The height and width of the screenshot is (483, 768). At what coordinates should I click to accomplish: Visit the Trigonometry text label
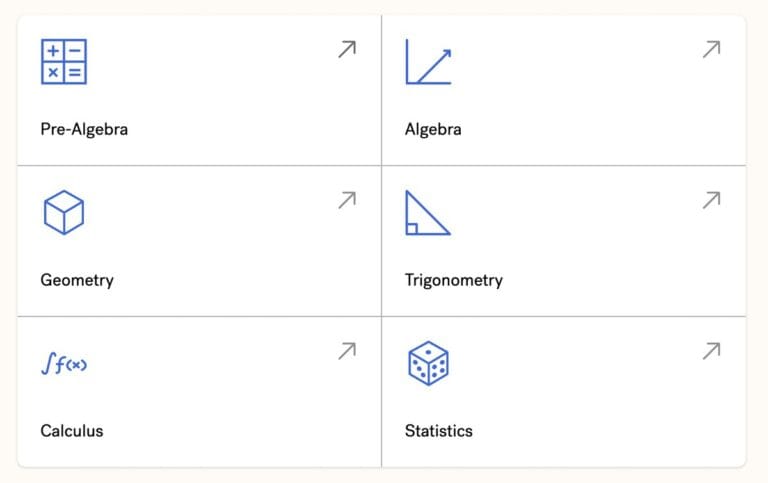point(453,280)
